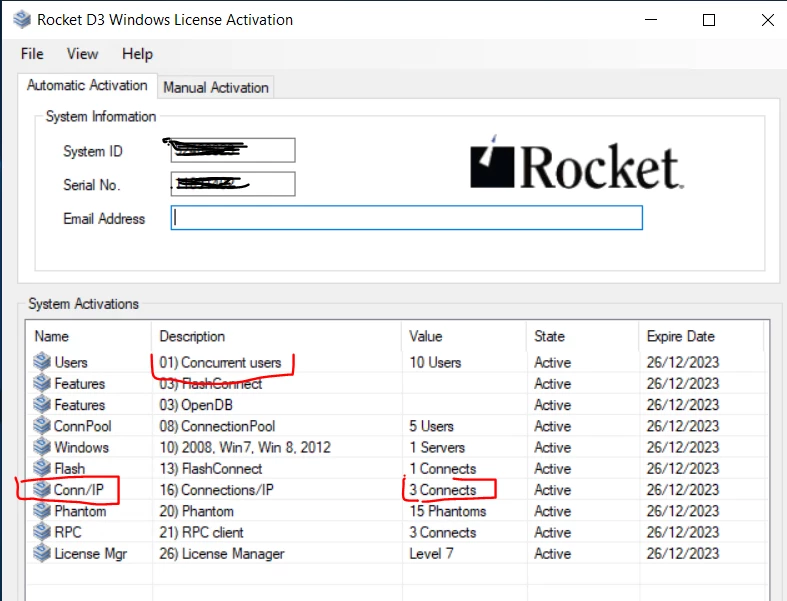
Task: Click the Users row icon
Action: 42,362
